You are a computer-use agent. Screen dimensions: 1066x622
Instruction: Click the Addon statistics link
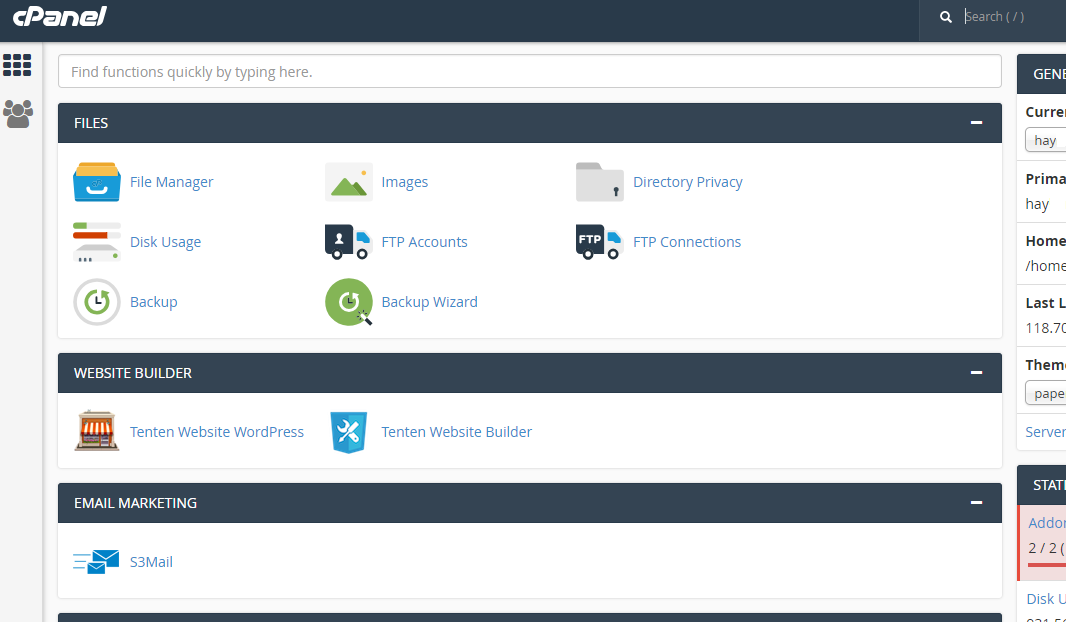point(1047,523)
